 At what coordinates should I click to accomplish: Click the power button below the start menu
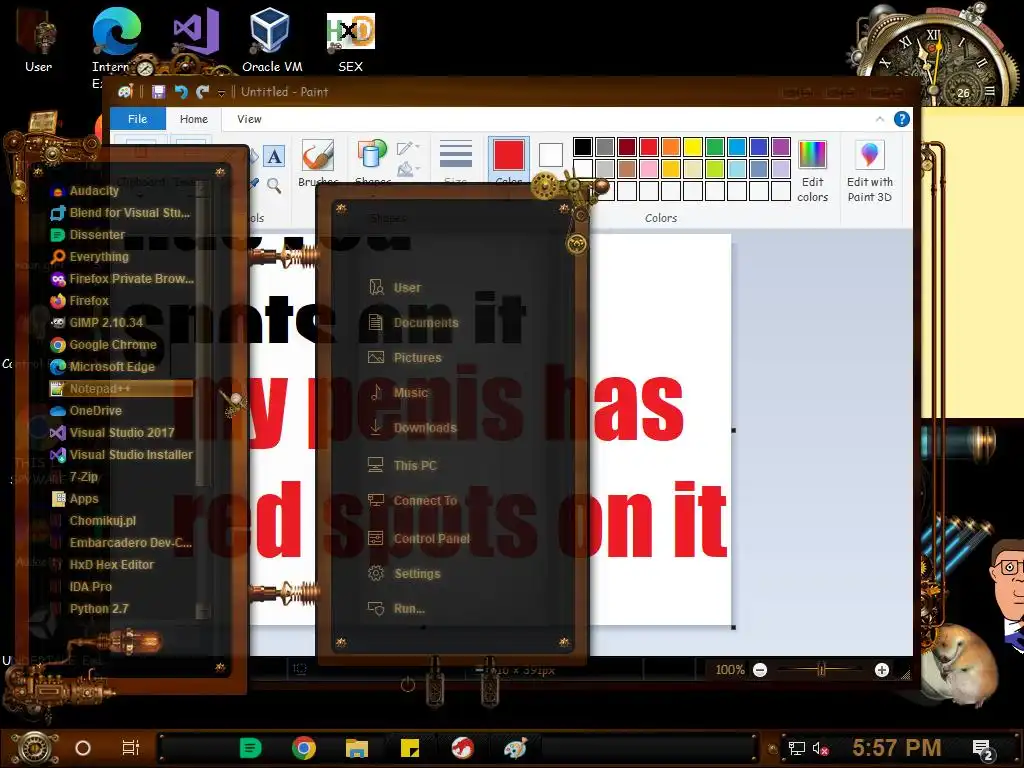coord(408,685)
